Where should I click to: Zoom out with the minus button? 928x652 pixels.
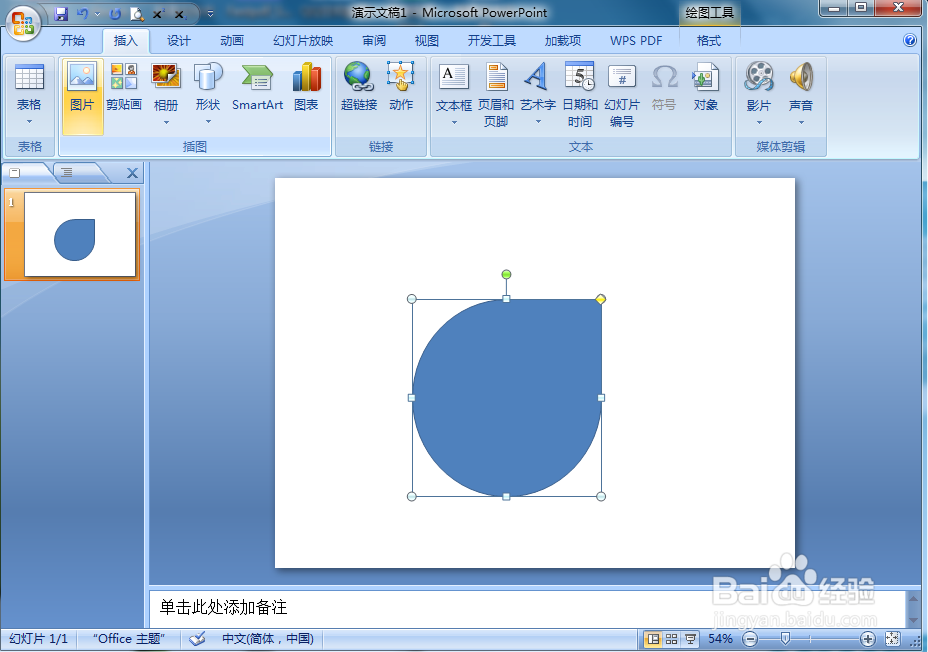tap(750, 639)
